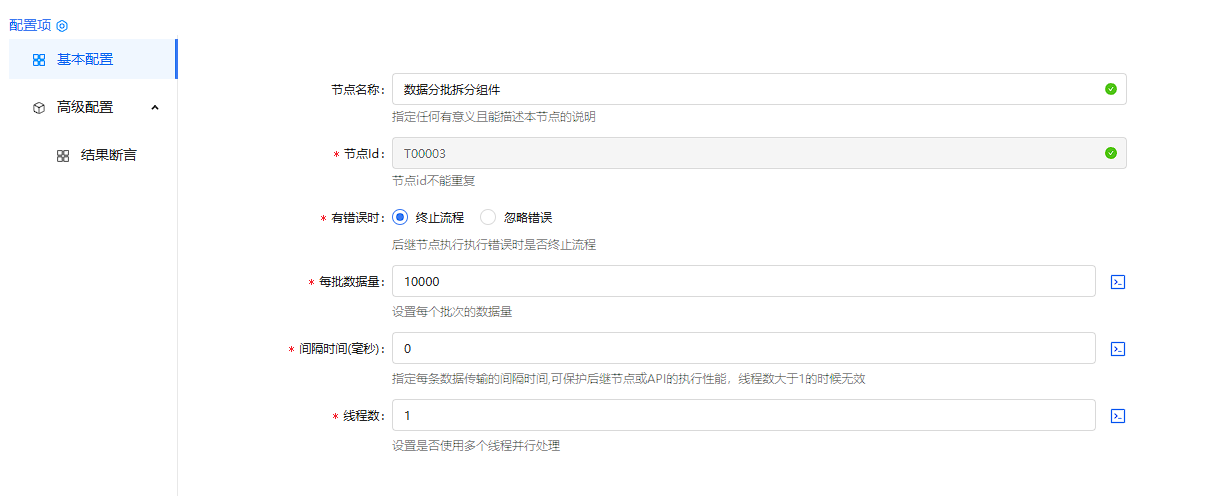Viewport: 1226px width, 496px height.
Task: Click the 线程数 input field
Action: [740, 416]
